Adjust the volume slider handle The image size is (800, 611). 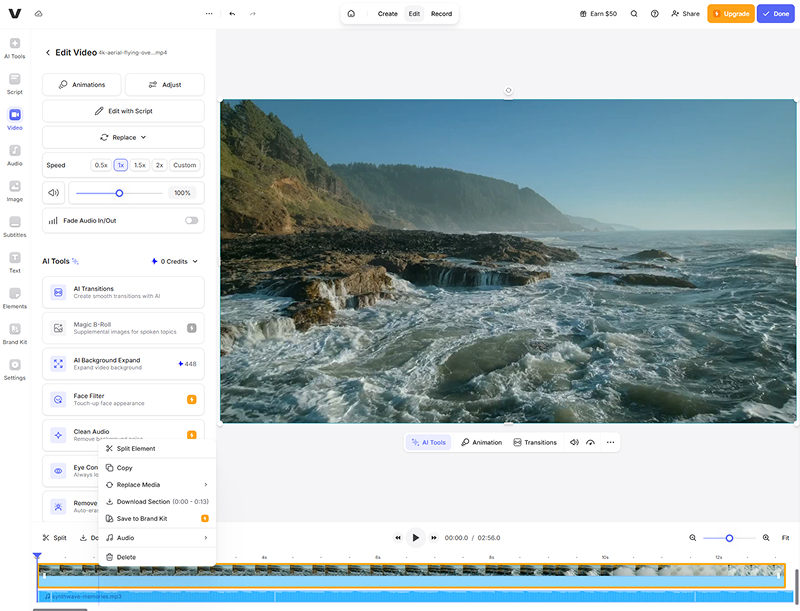point(119,193)
